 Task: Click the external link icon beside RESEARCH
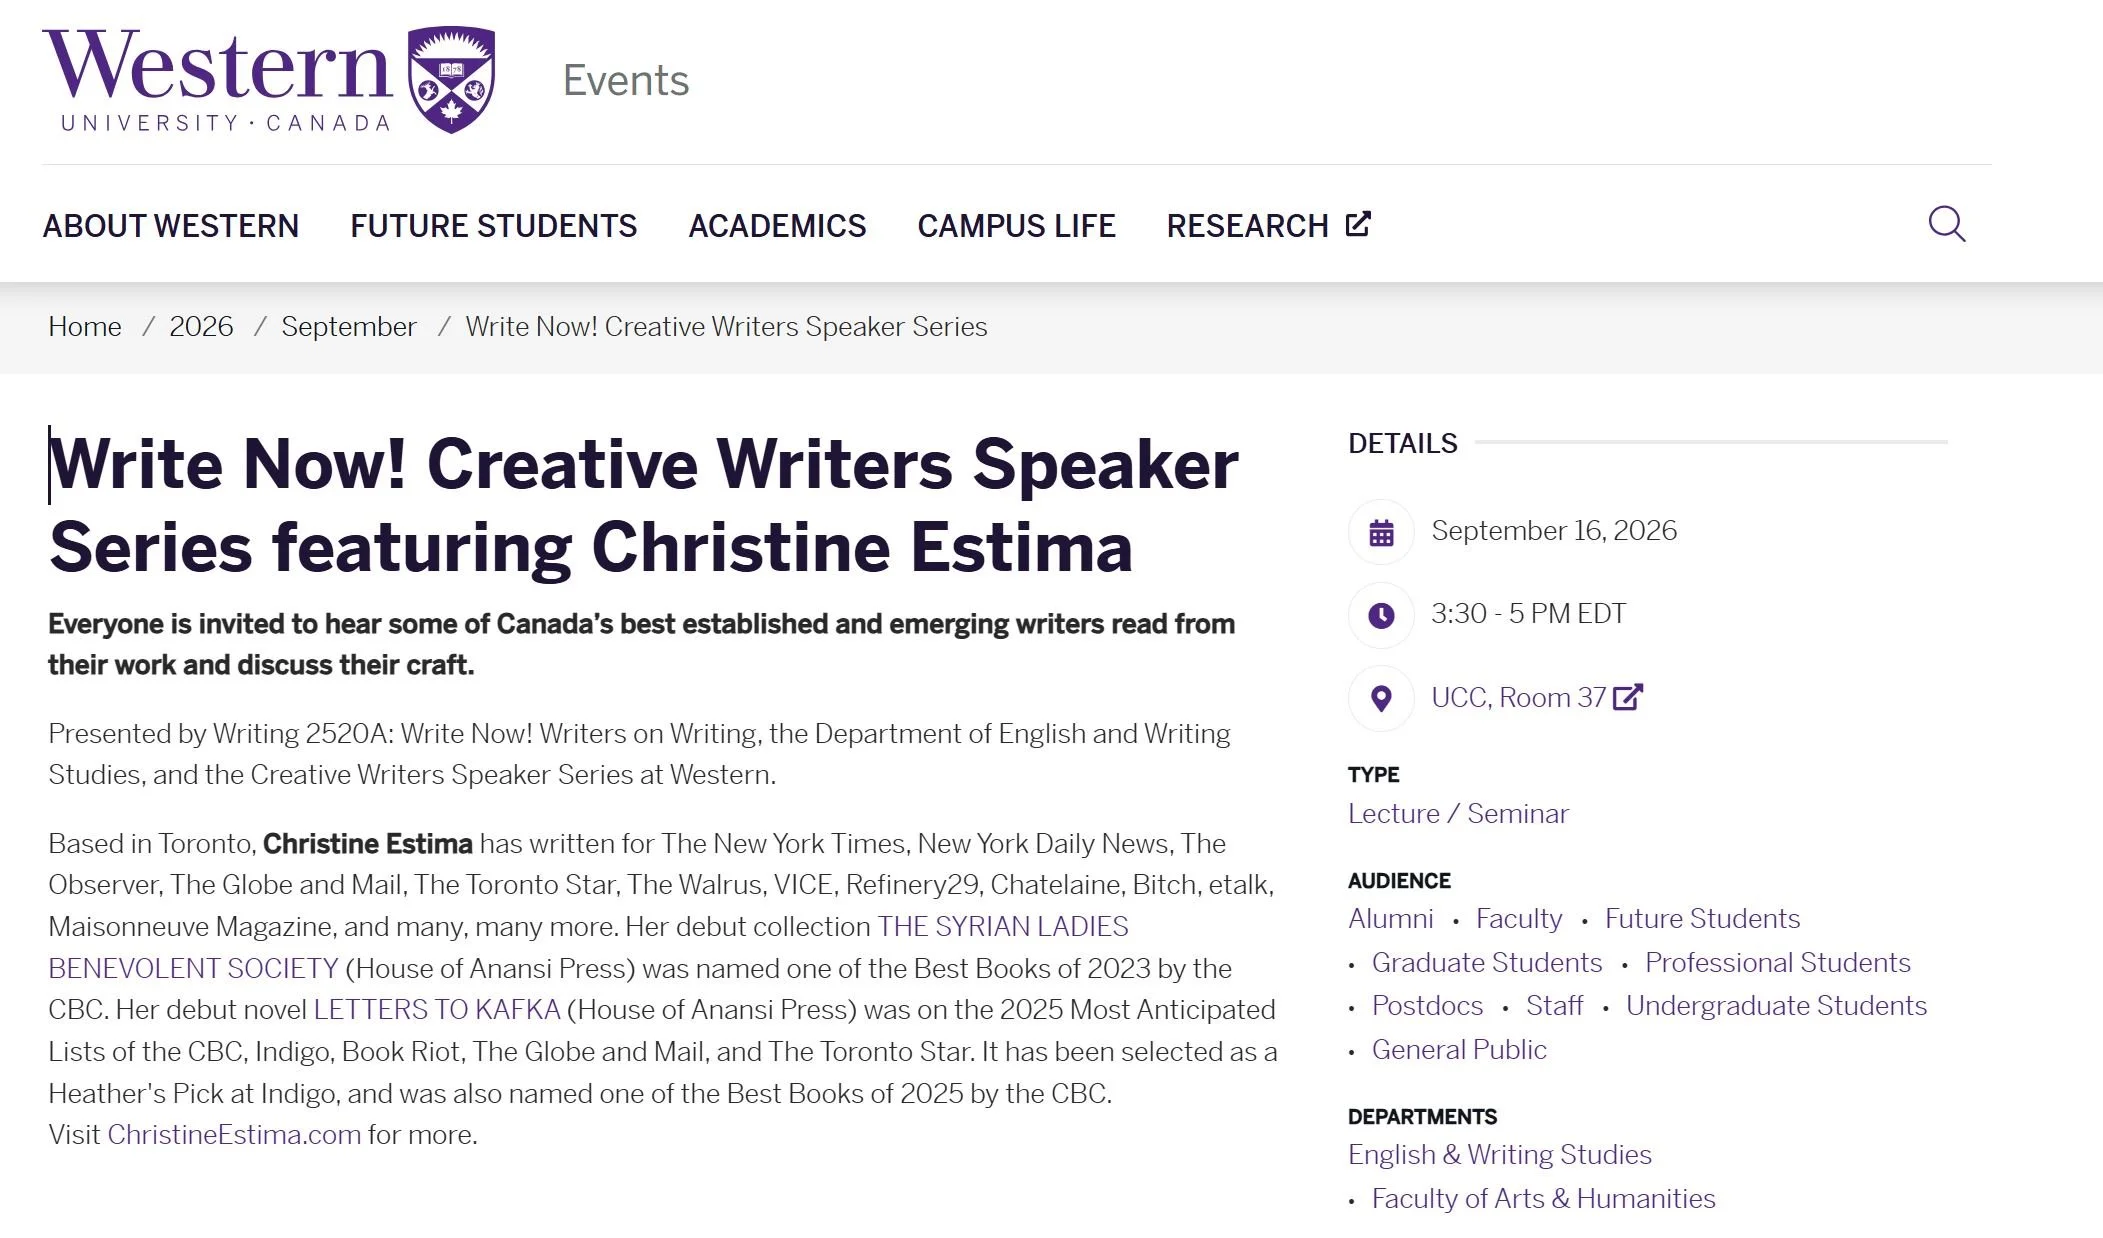click(x=1358, y=224)
